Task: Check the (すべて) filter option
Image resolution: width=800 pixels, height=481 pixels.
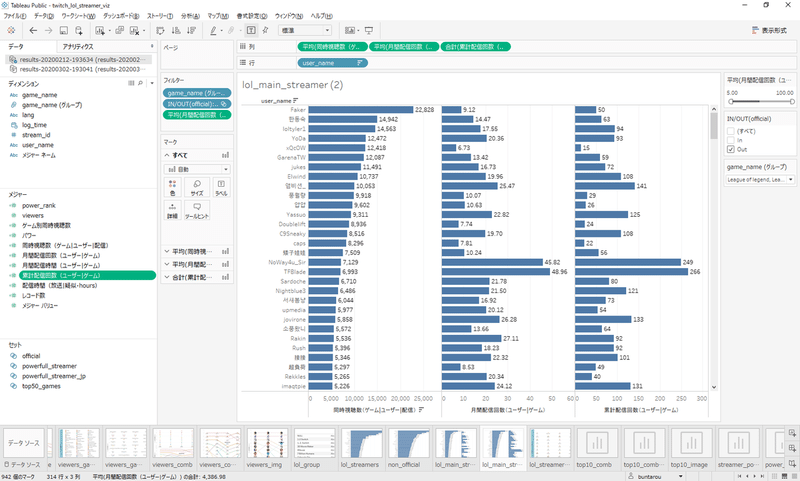Action: [x=731, y=131]
